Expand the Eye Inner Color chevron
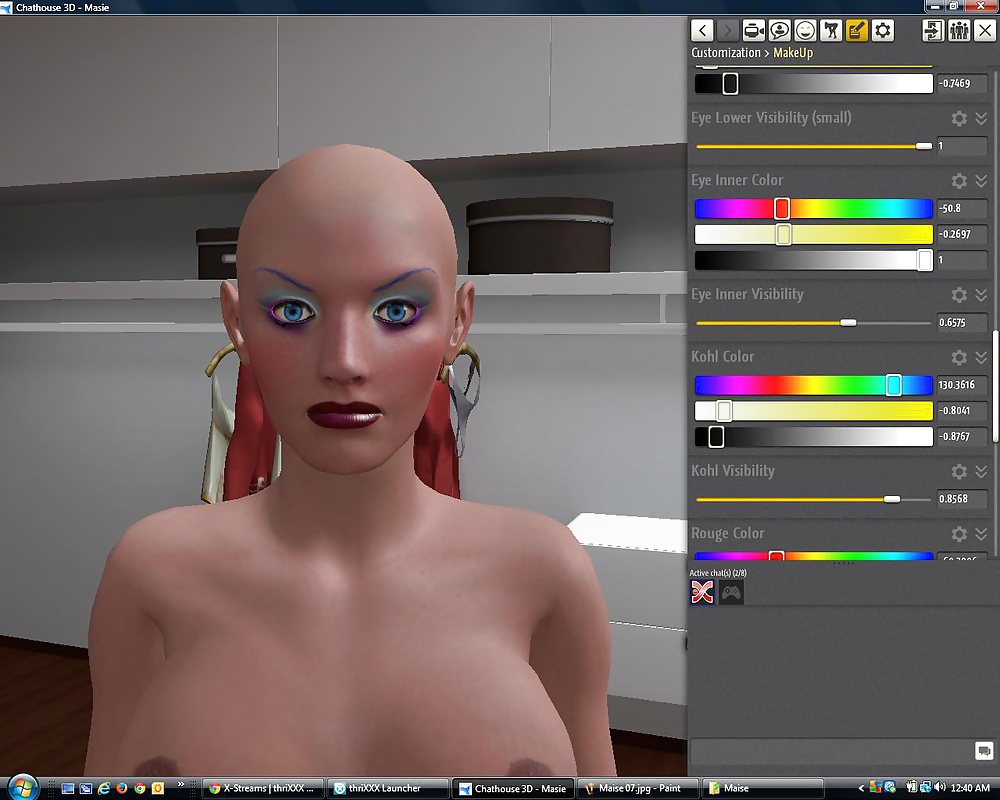 (x=981, y=181)
